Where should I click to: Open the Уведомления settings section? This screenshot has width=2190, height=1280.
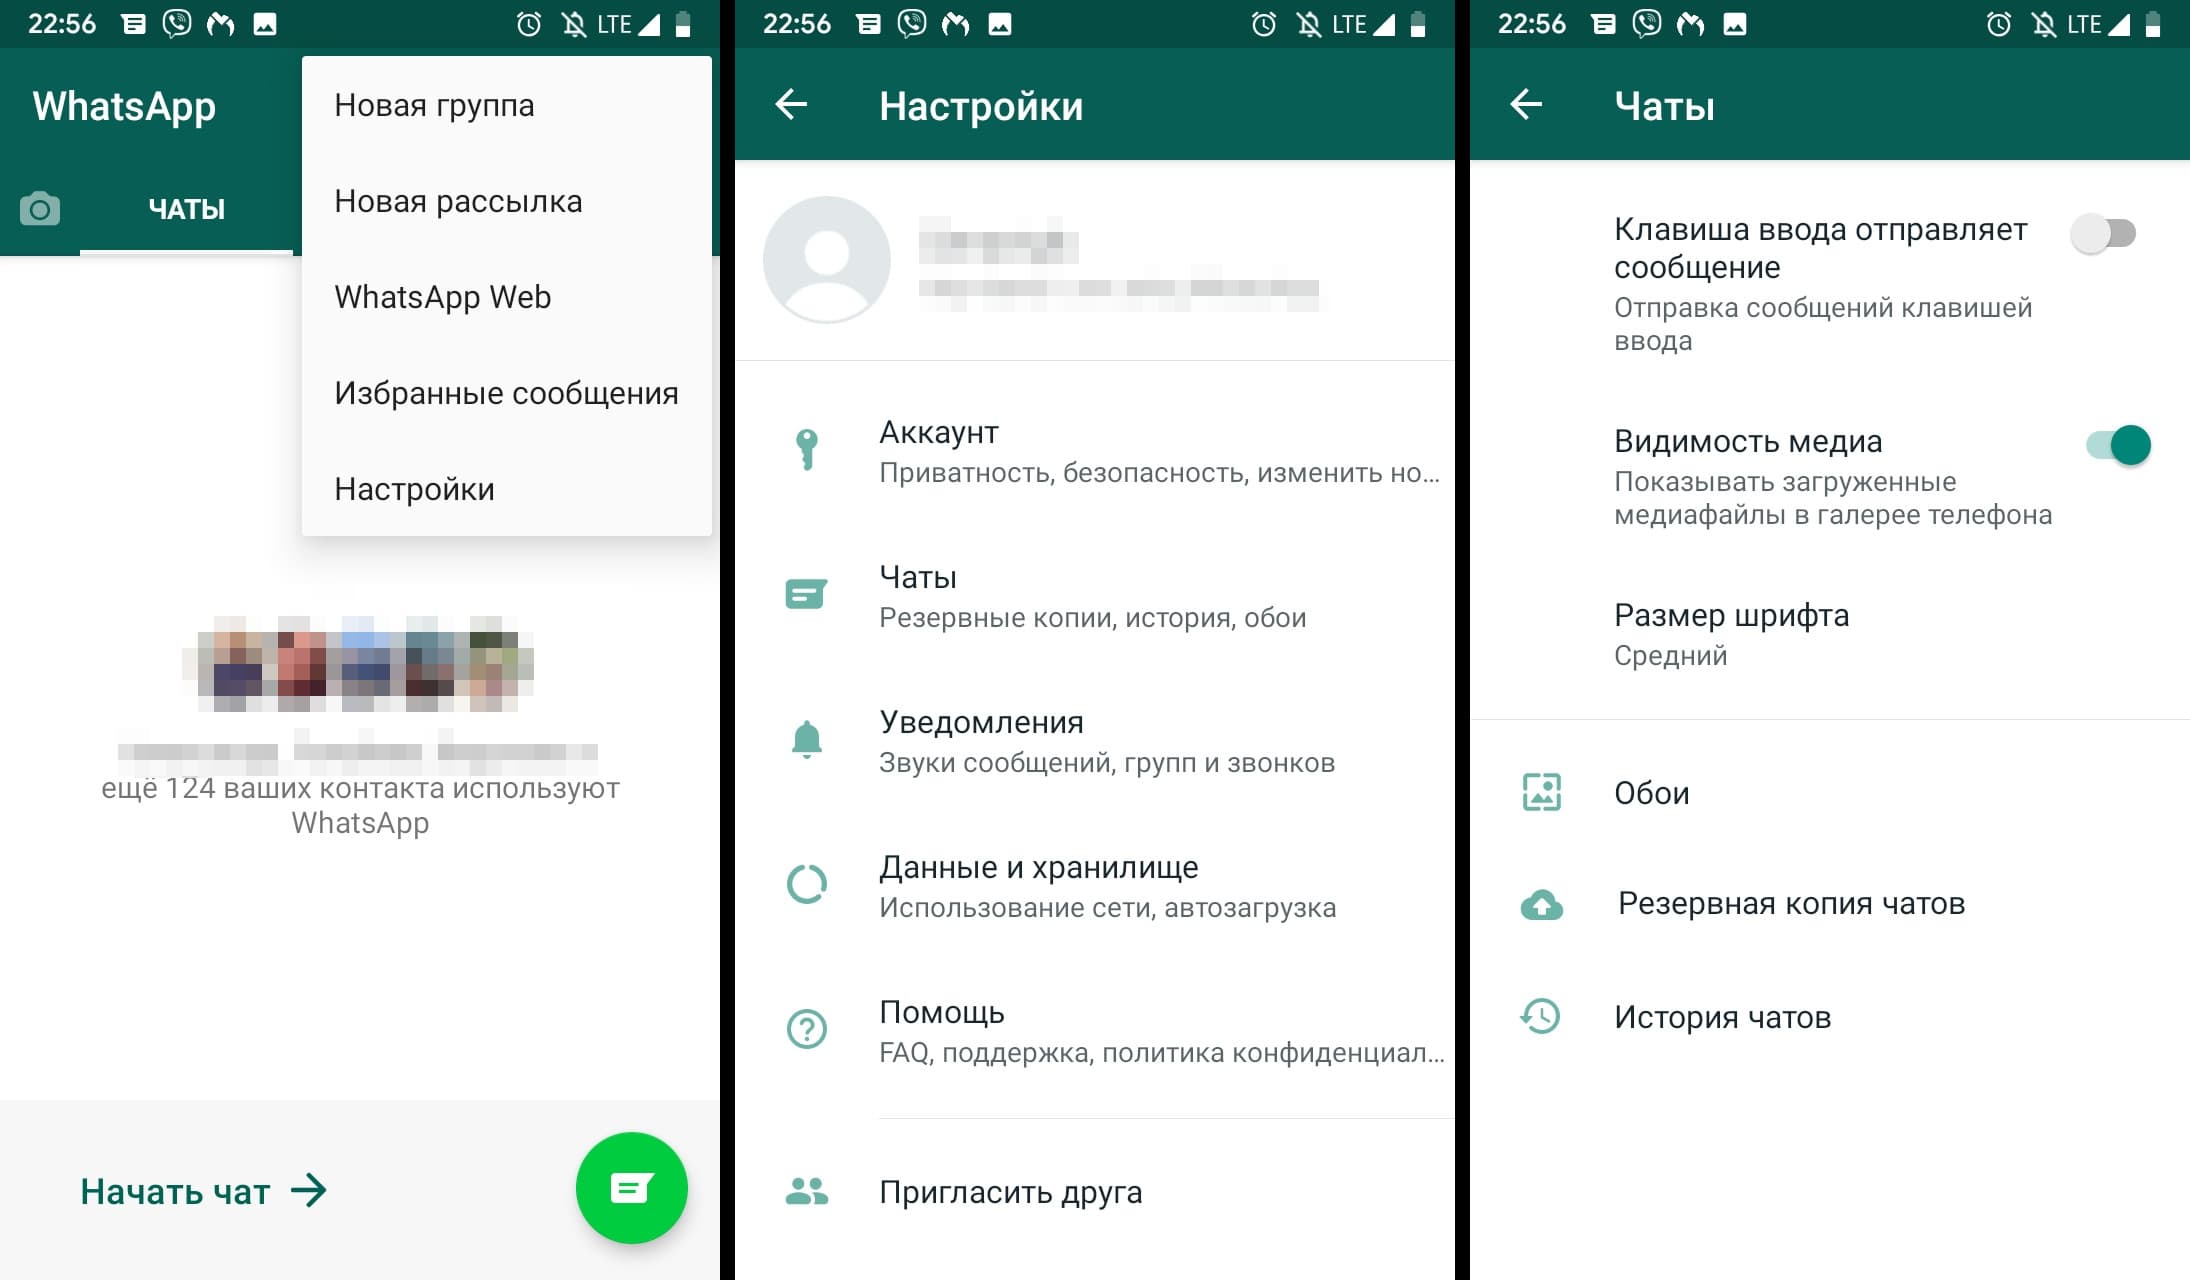coord(1093,739)
